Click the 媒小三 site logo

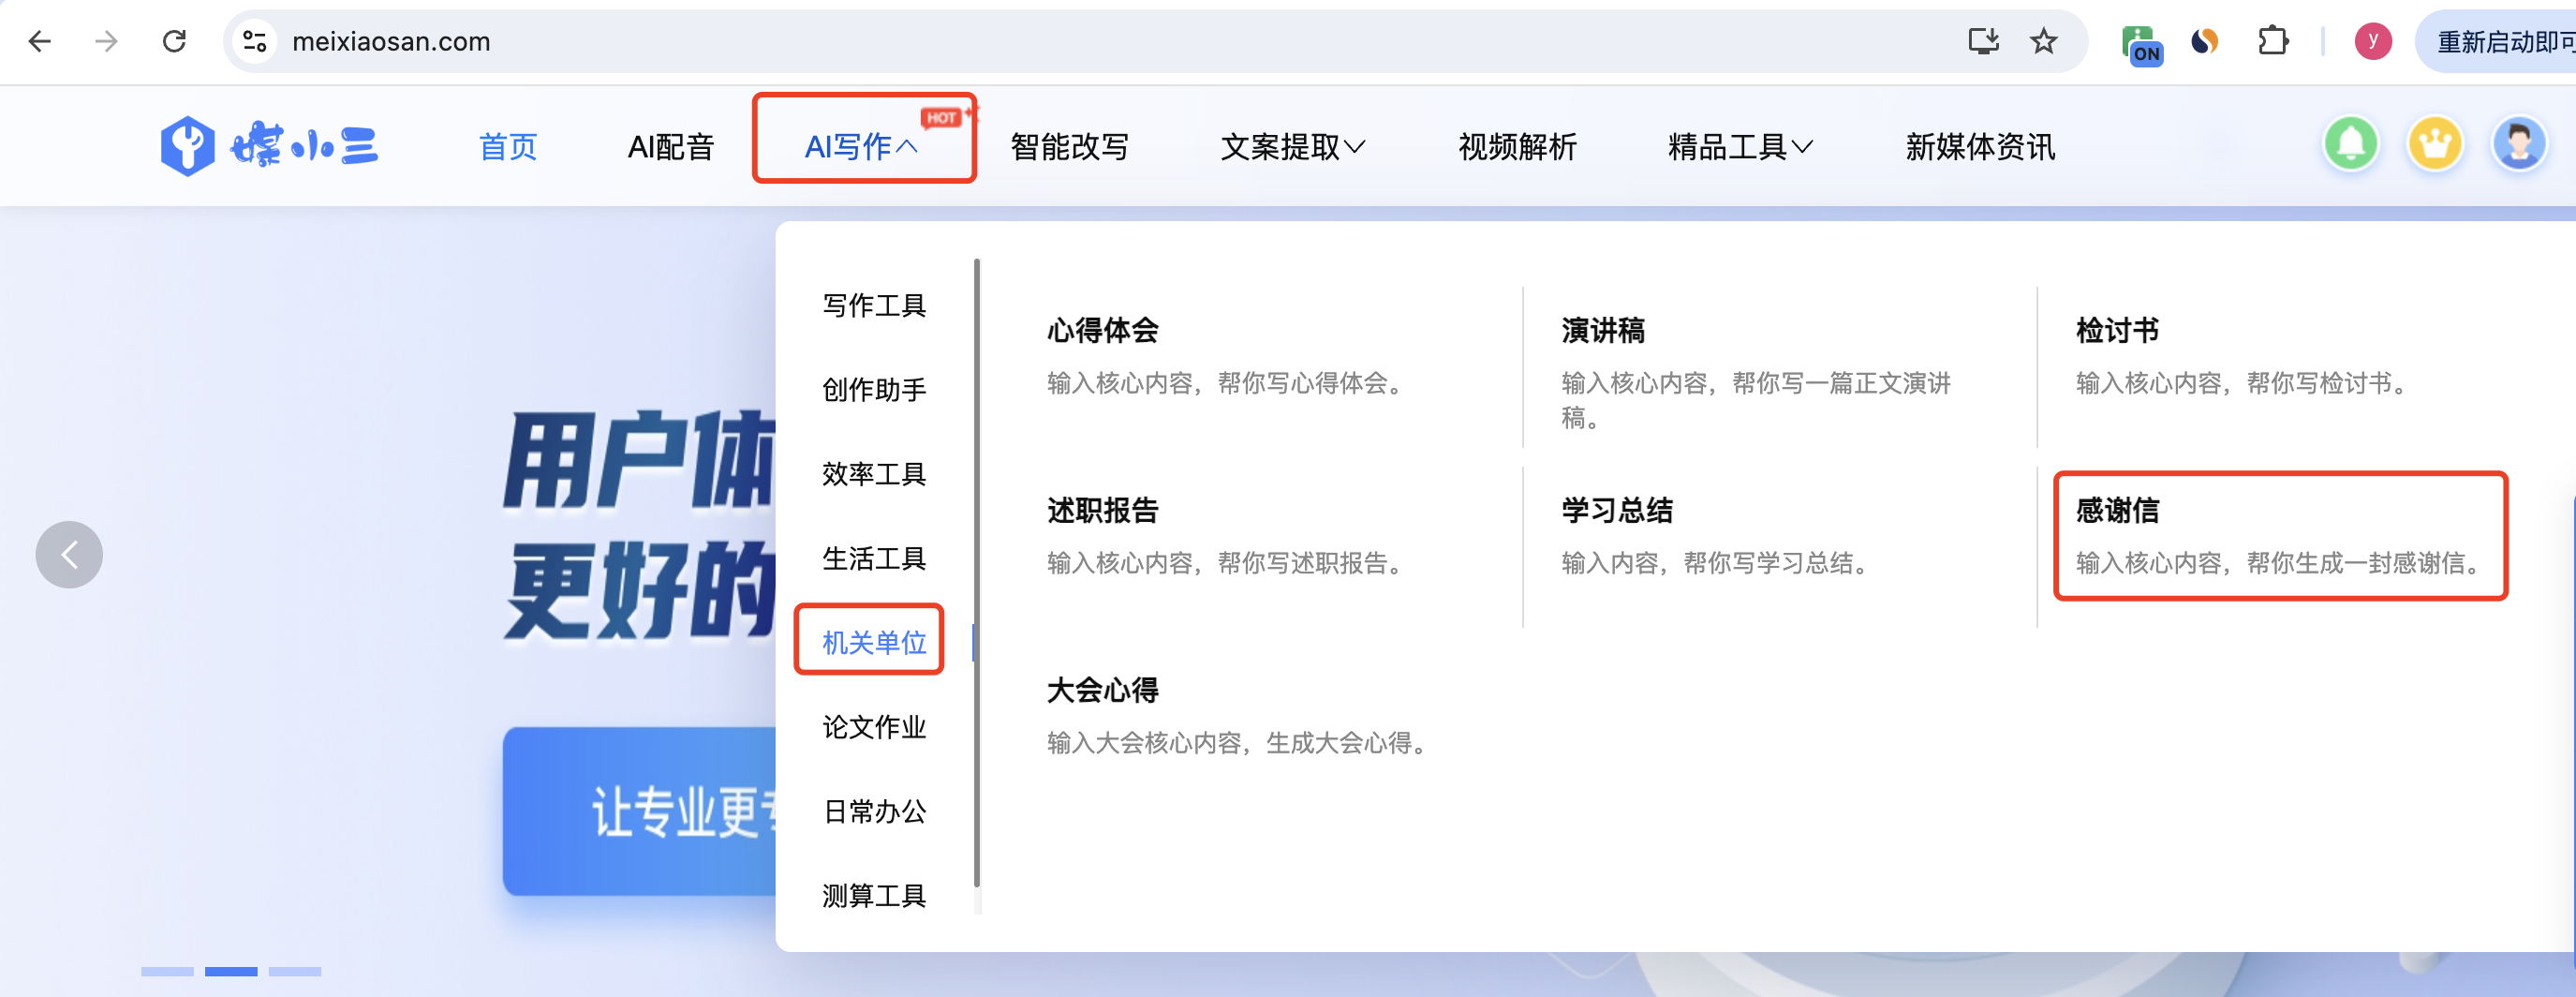coord(269,146)
